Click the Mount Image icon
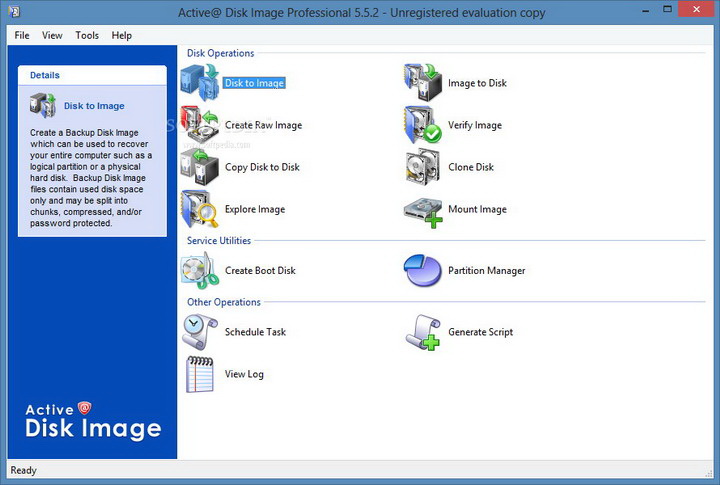This screenshot has width=720, height=485. 423,212
